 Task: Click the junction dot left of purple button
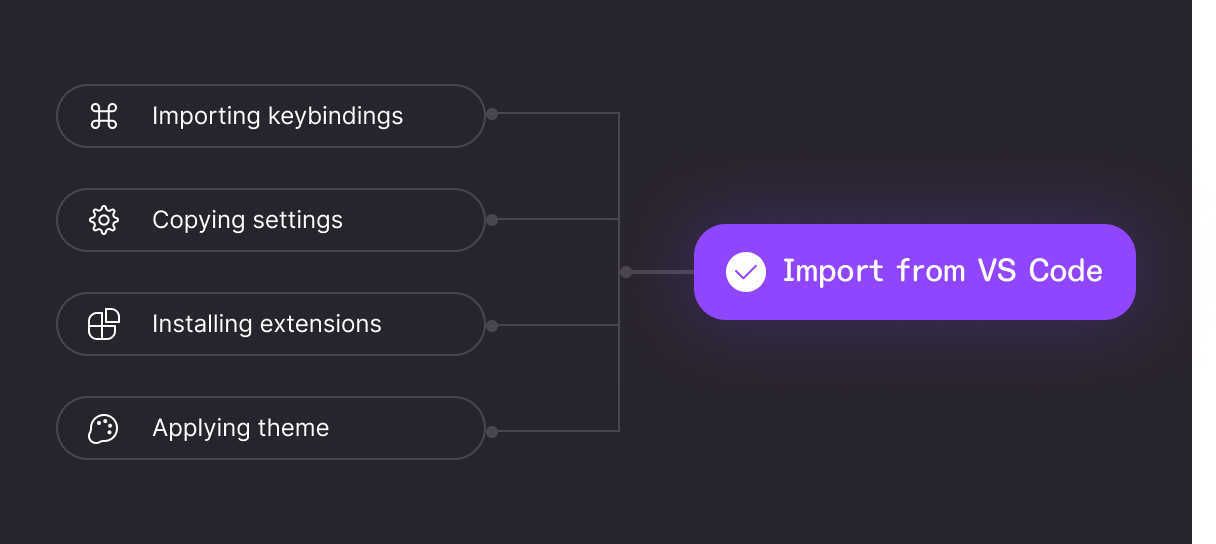tap(626, 272)
